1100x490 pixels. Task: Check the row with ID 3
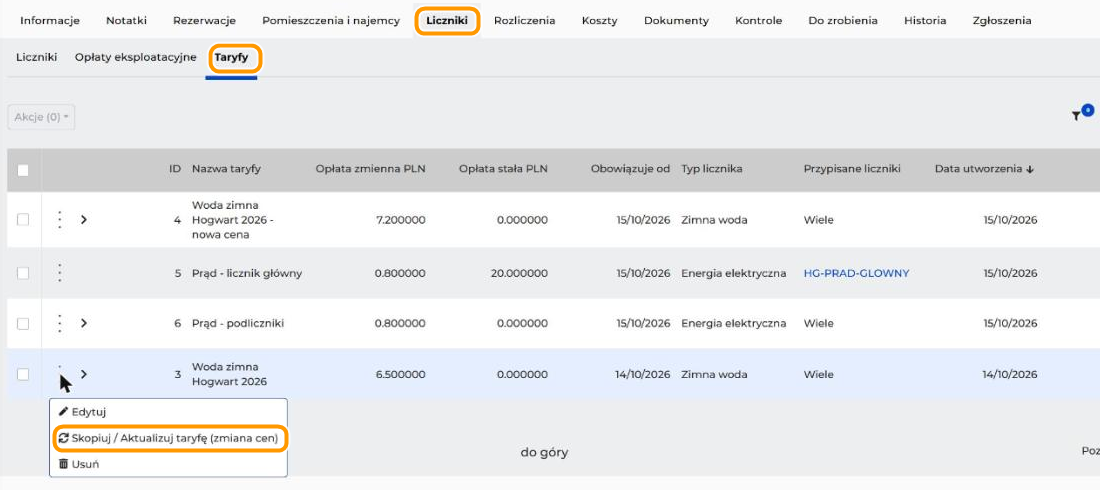coord(22,374)
